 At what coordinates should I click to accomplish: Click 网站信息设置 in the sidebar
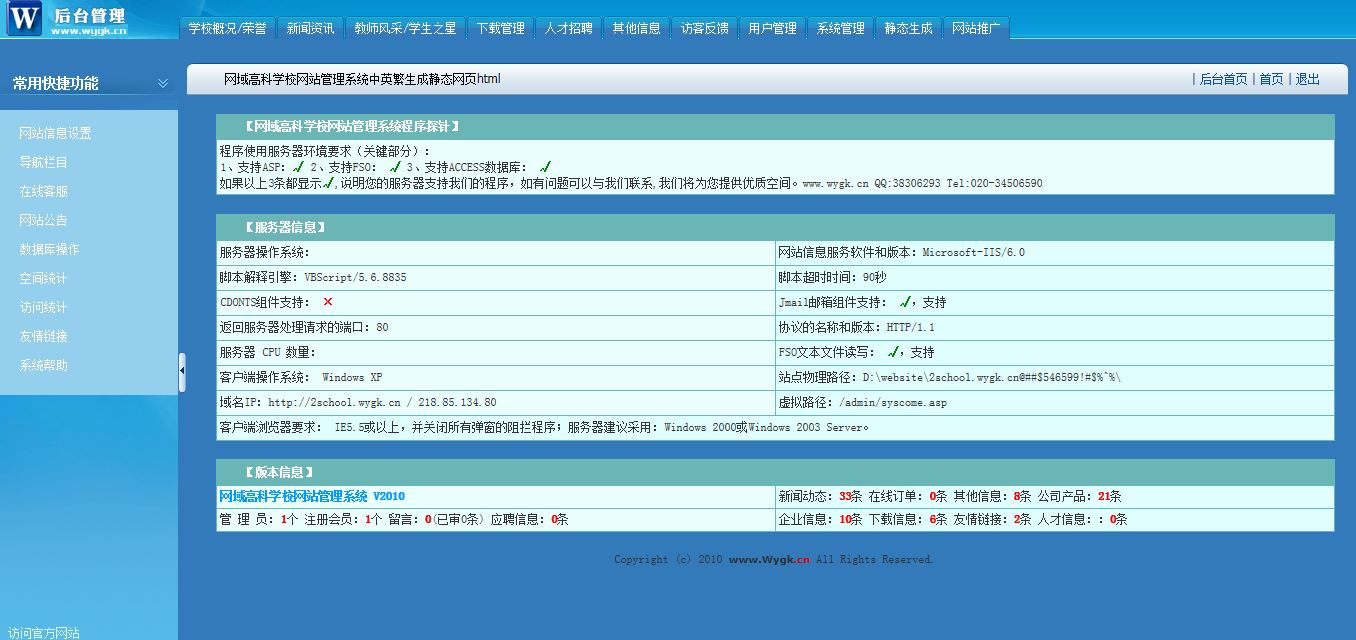click(x=55, y=133)
